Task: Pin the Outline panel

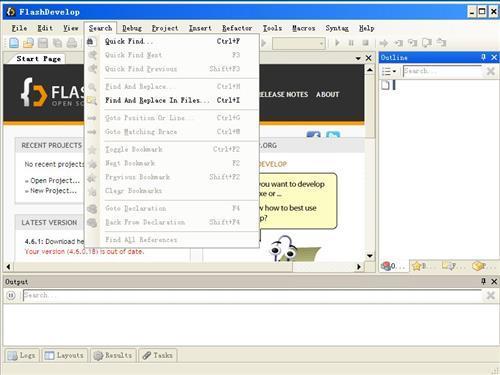Action: pyautogui.click(x=483, y=57)
